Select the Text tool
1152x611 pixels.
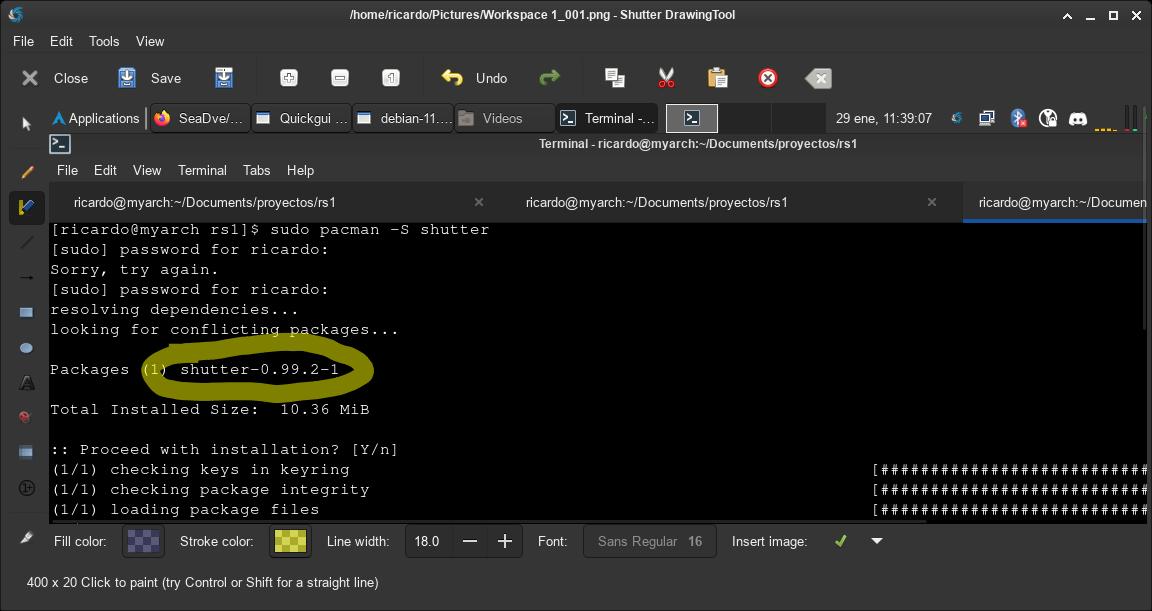tap(27, 383)
